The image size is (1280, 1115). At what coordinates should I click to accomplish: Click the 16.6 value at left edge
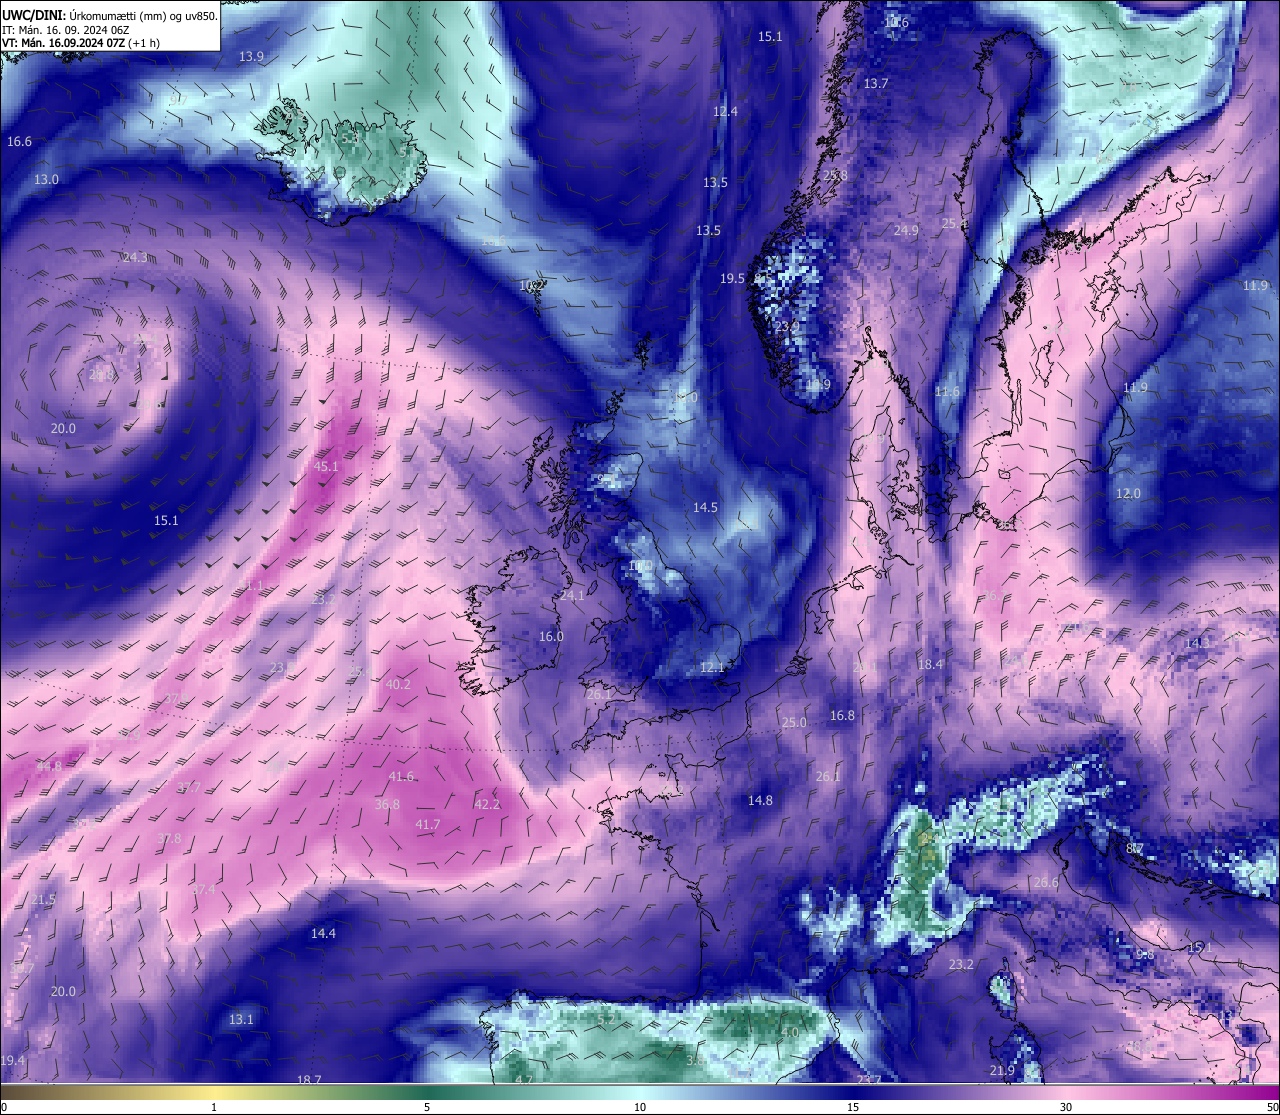[x=19, y=141]
